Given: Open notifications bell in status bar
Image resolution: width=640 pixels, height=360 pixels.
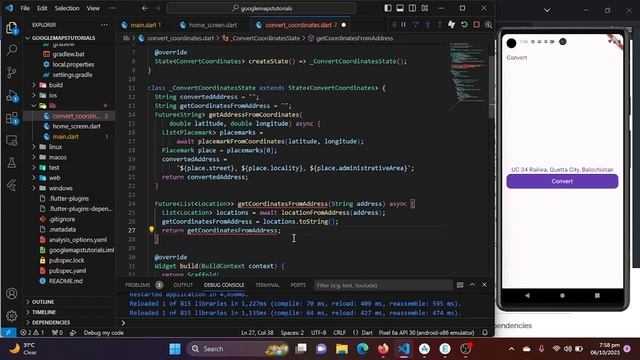Looking at the screenshot, I should click(485, 333).
